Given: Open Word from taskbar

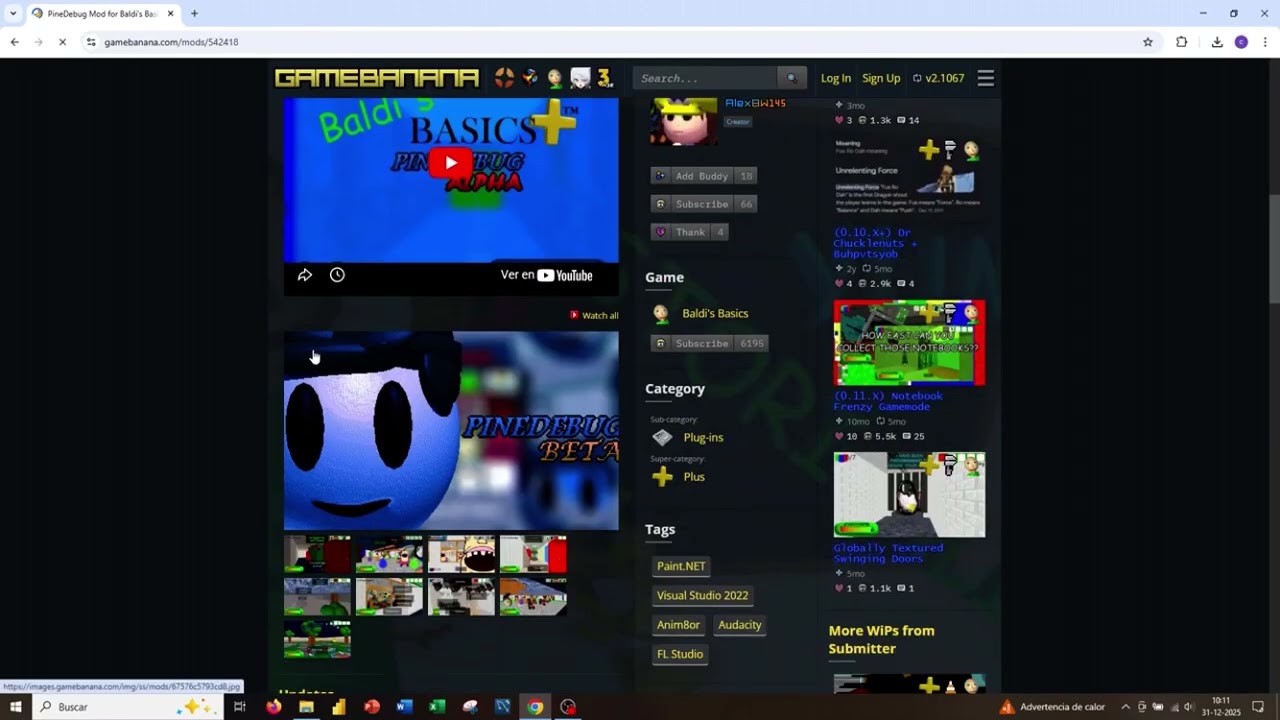Looking at the screenshot, I should coord(404,707).
